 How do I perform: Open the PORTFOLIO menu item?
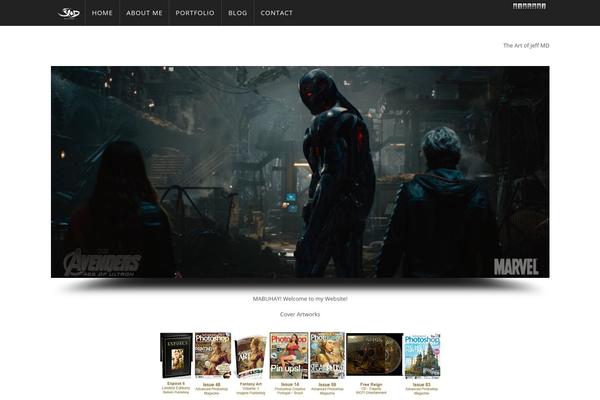(x=195, y=13)
